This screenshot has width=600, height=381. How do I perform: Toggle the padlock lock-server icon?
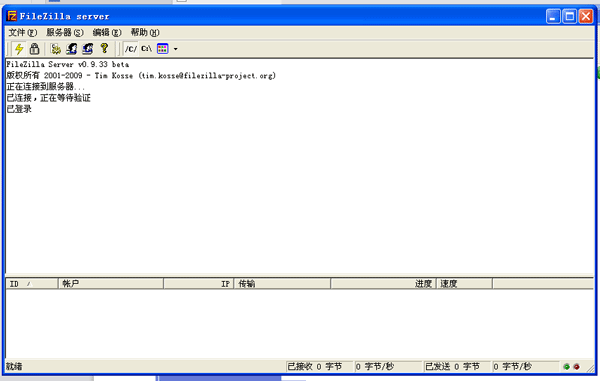34,49
